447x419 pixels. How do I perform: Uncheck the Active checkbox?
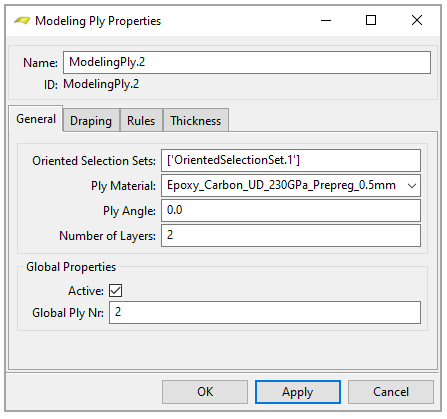point(115,290)
